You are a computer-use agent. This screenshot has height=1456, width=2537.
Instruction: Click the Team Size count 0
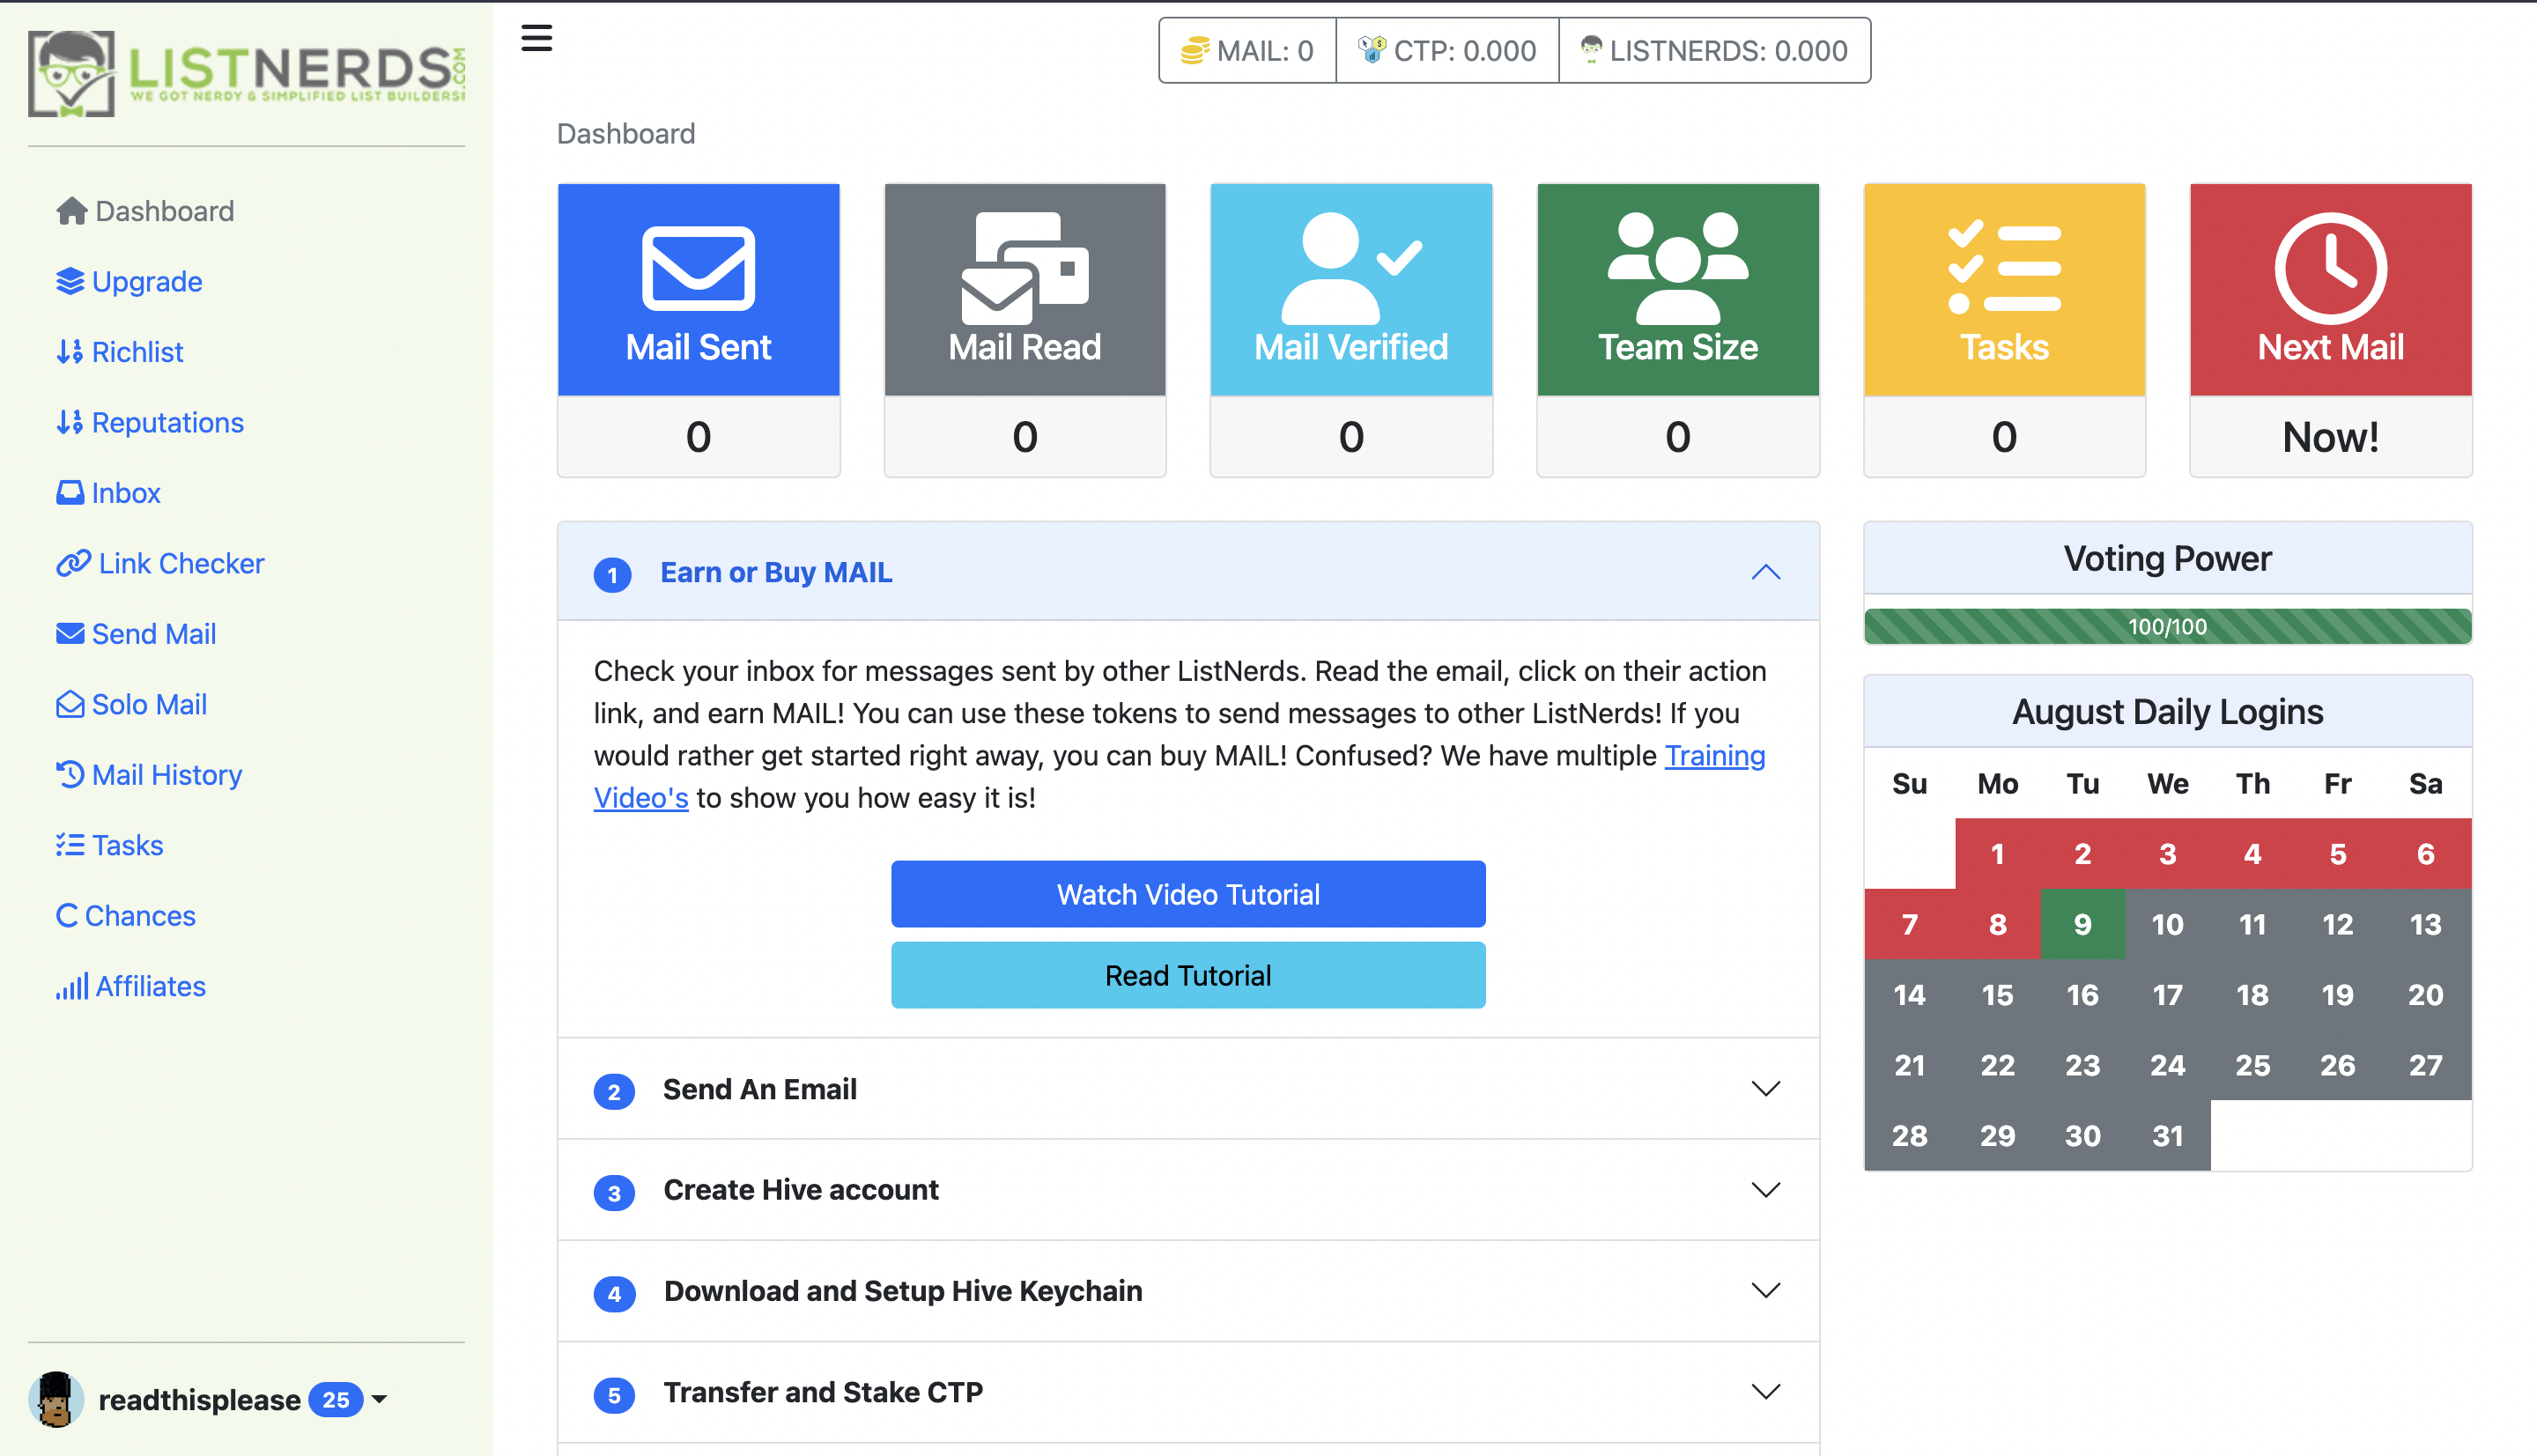coord(1678,437)
